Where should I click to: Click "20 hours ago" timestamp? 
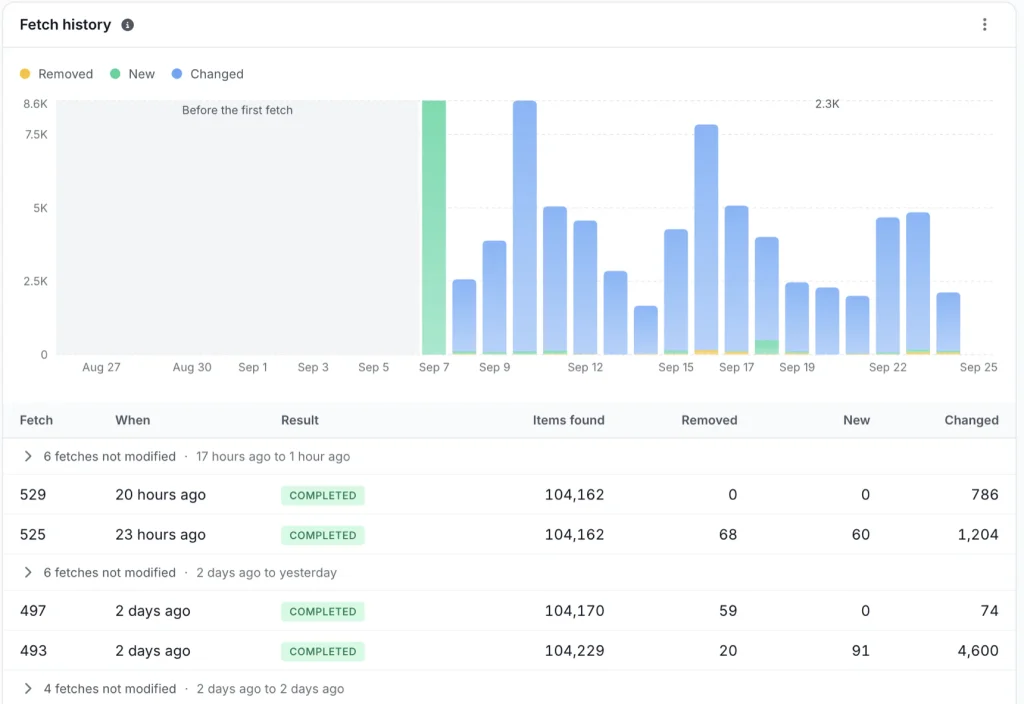point(161,494)
